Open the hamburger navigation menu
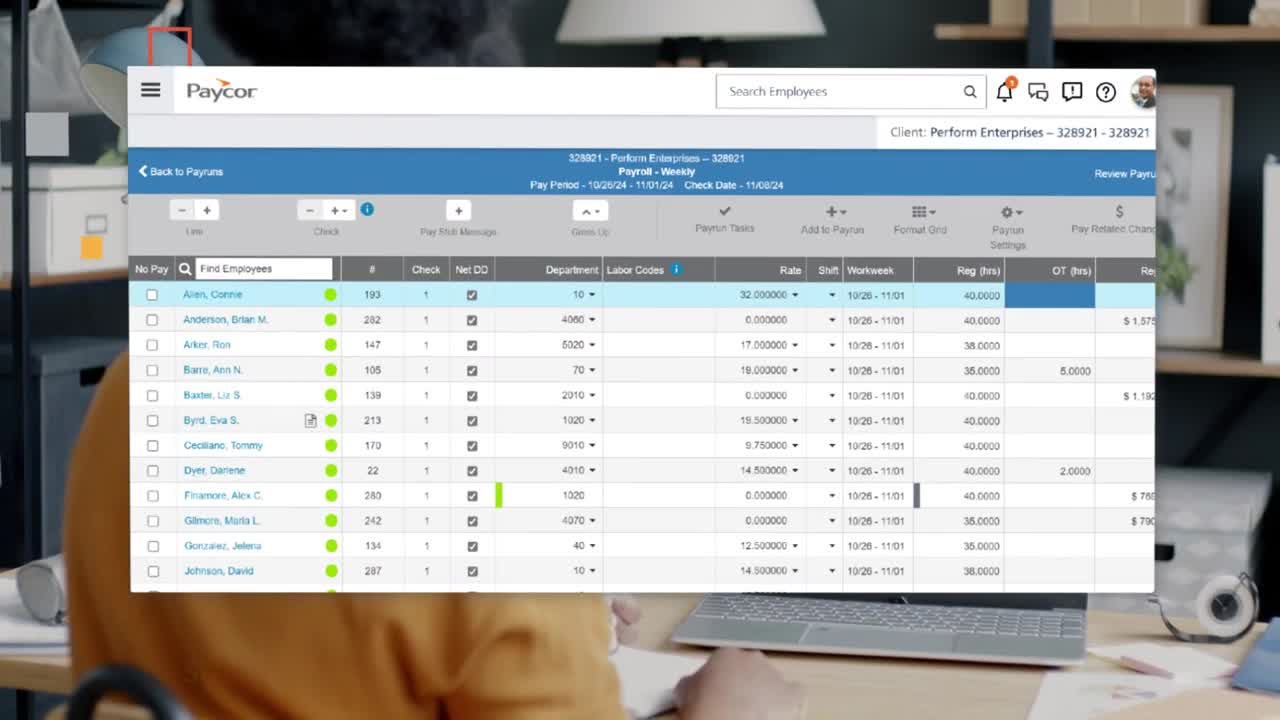The image size is (1280, 720). [151, 91]
